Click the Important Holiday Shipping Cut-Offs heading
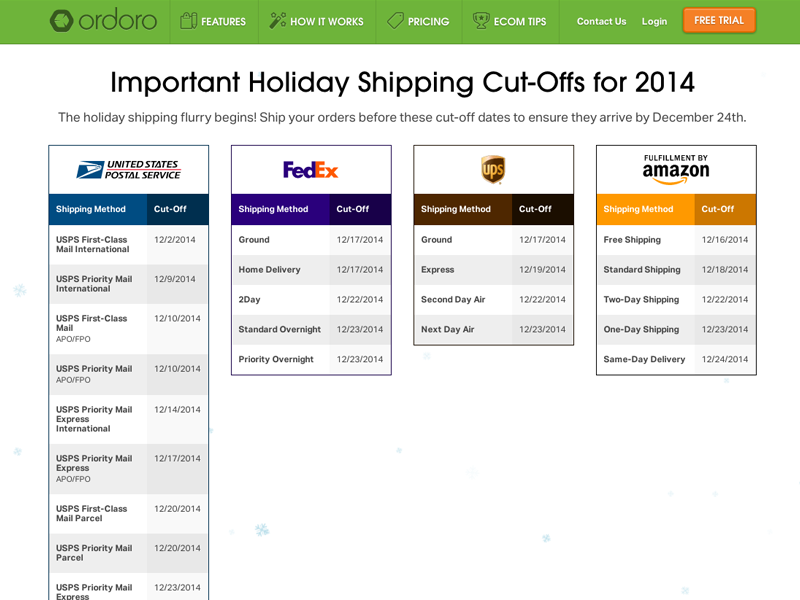Viewport: 800px width, 600px height. (x=400, y=83)
